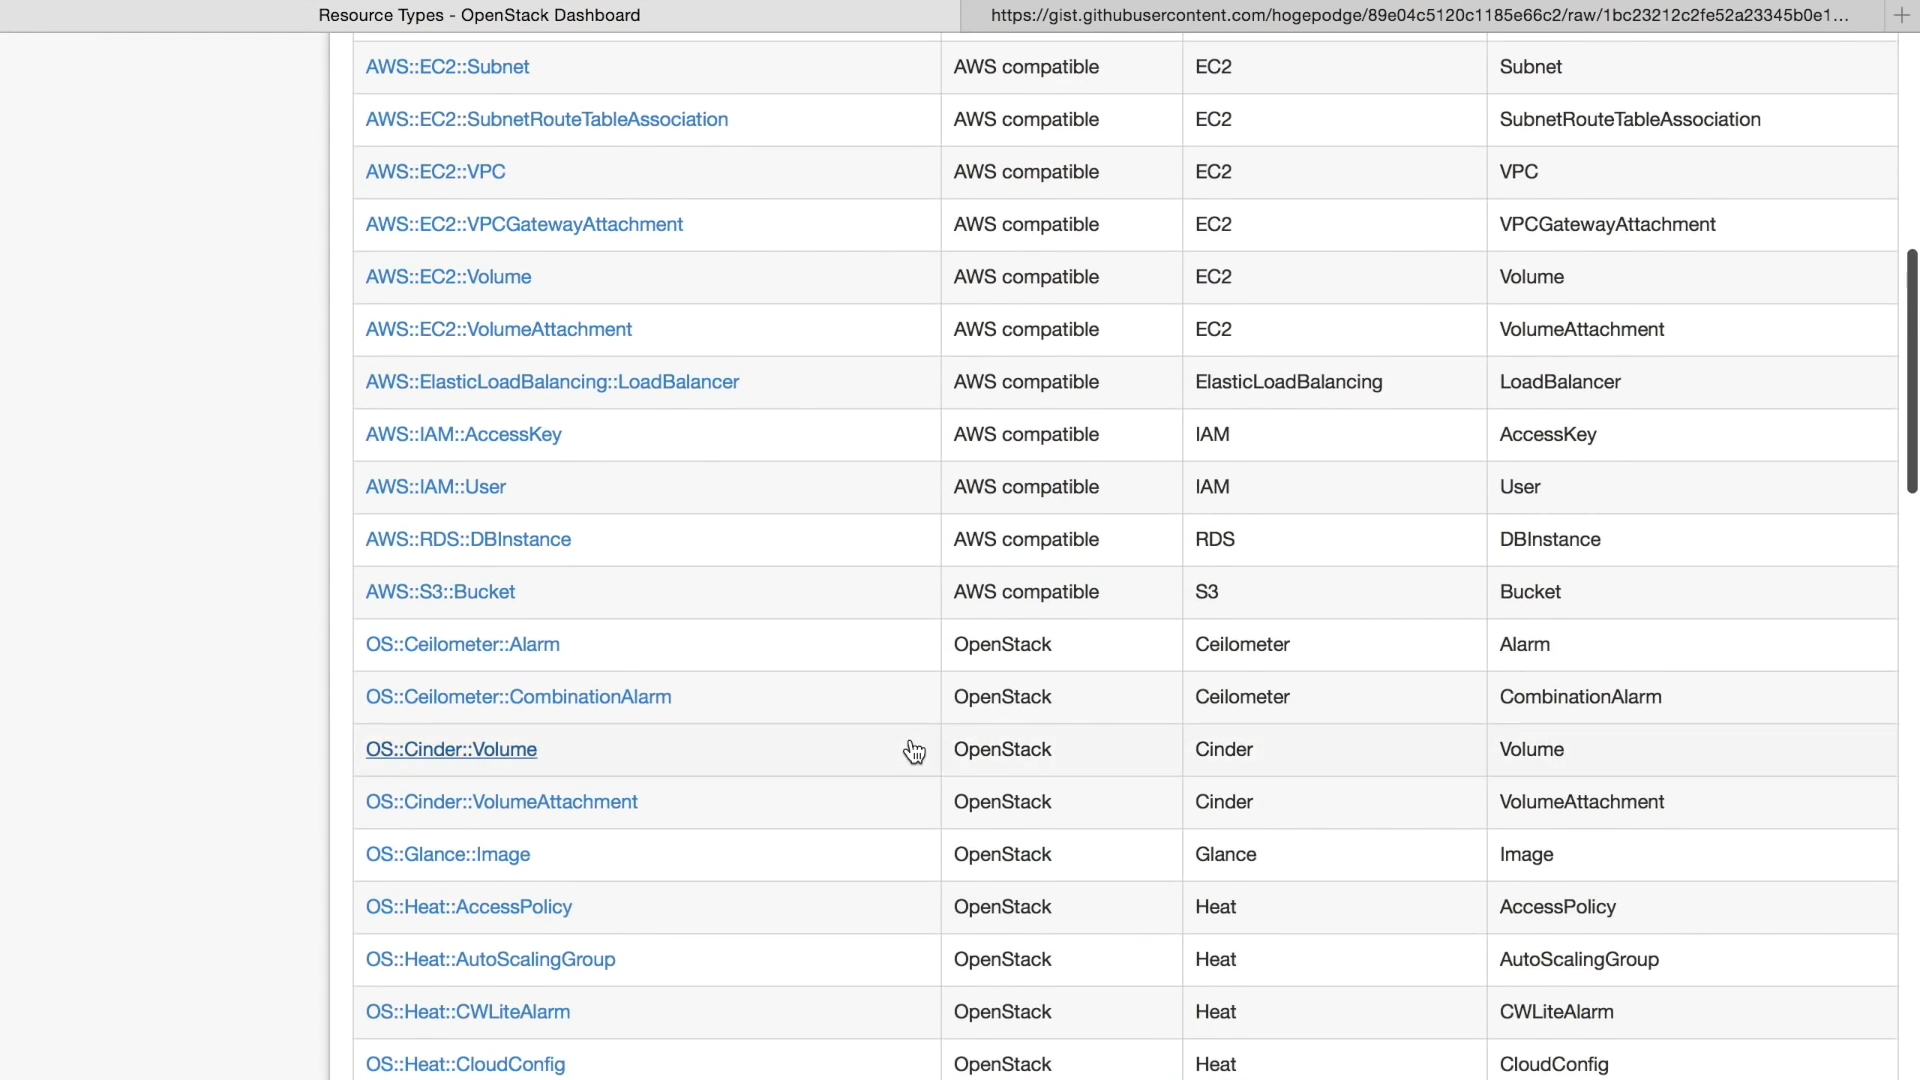Switch to gist.githubusercontent.com tab
The width and height of the screenshot is (1920, 1080).
(1419, 15)
